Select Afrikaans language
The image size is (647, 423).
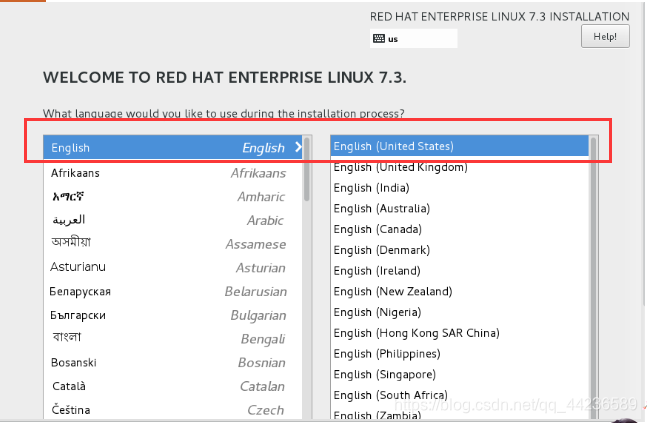point(173,173)
